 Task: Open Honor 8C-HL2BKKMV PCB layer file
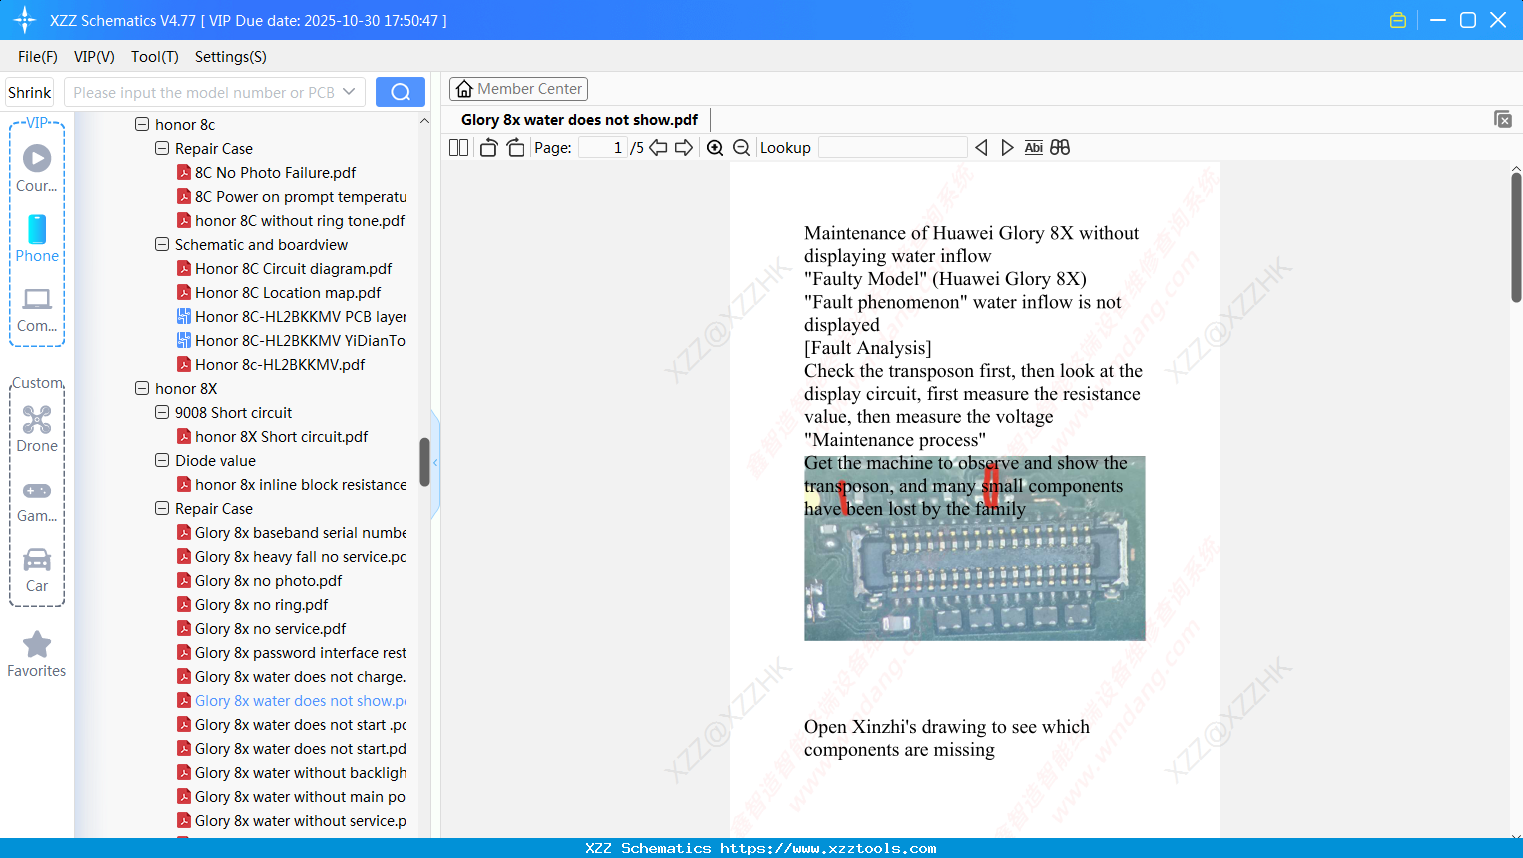[291, 316]
